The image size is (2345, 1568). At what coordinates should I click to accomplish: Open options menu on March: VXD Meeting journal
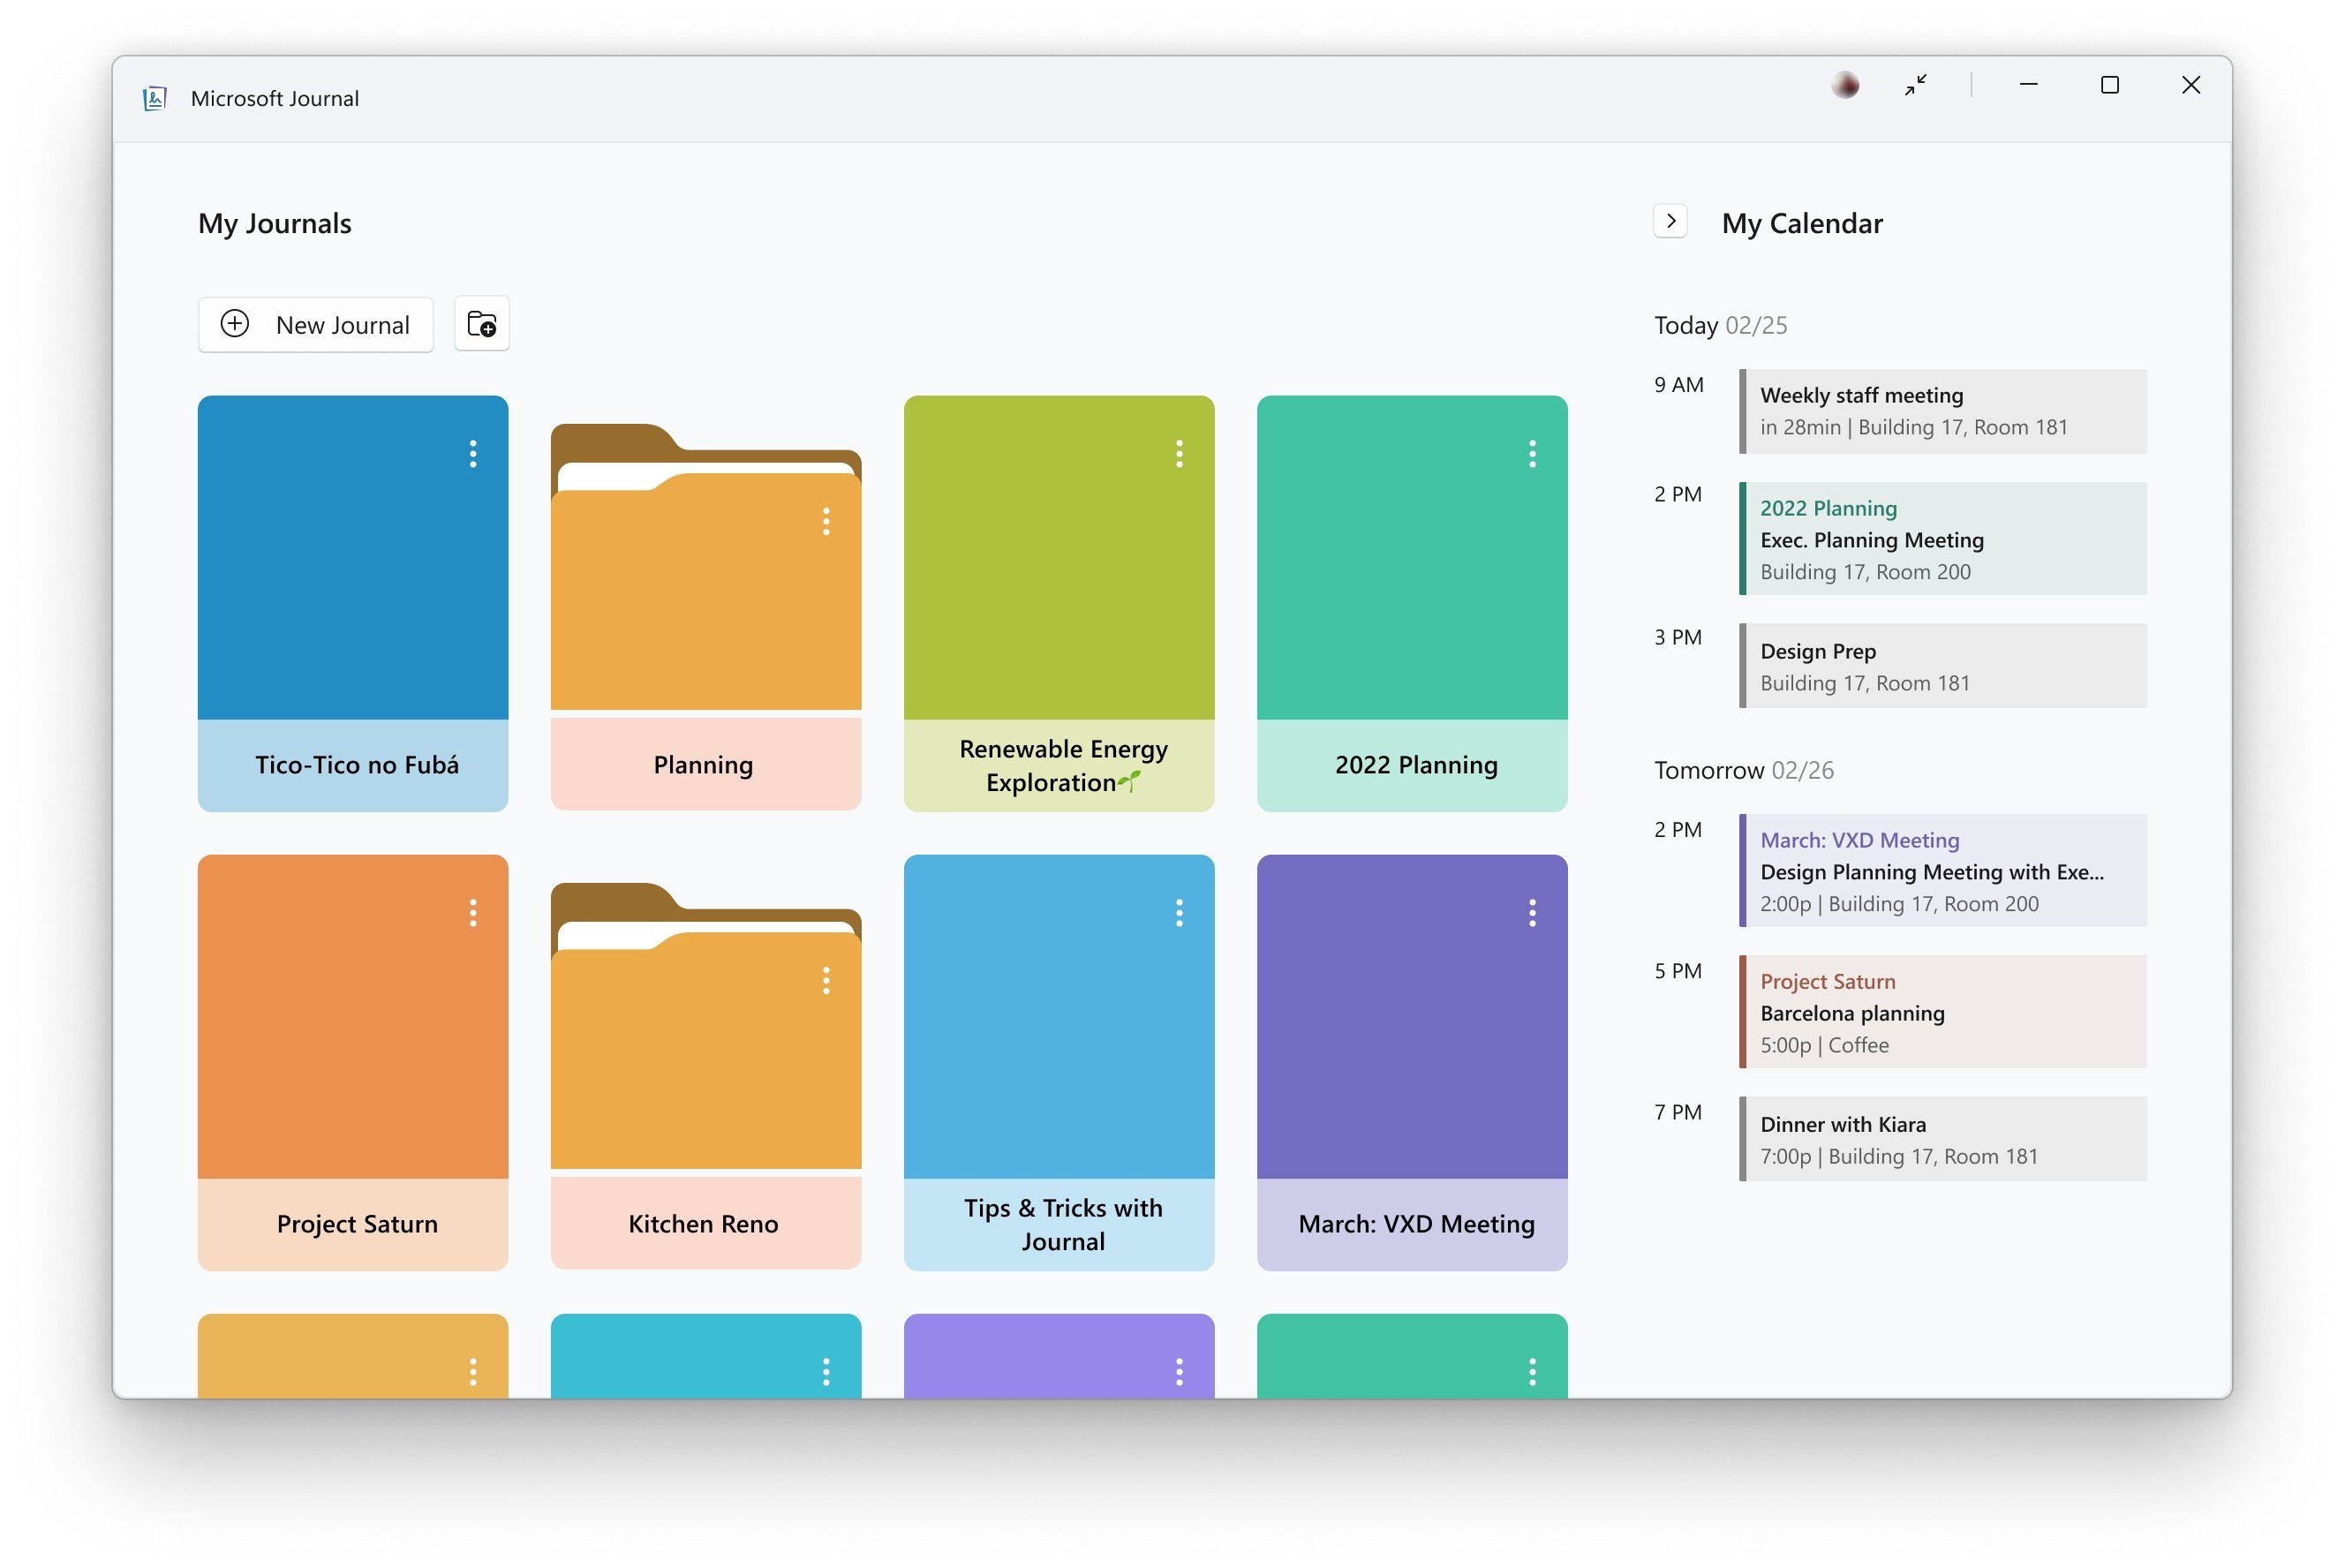pos(1533,913)
